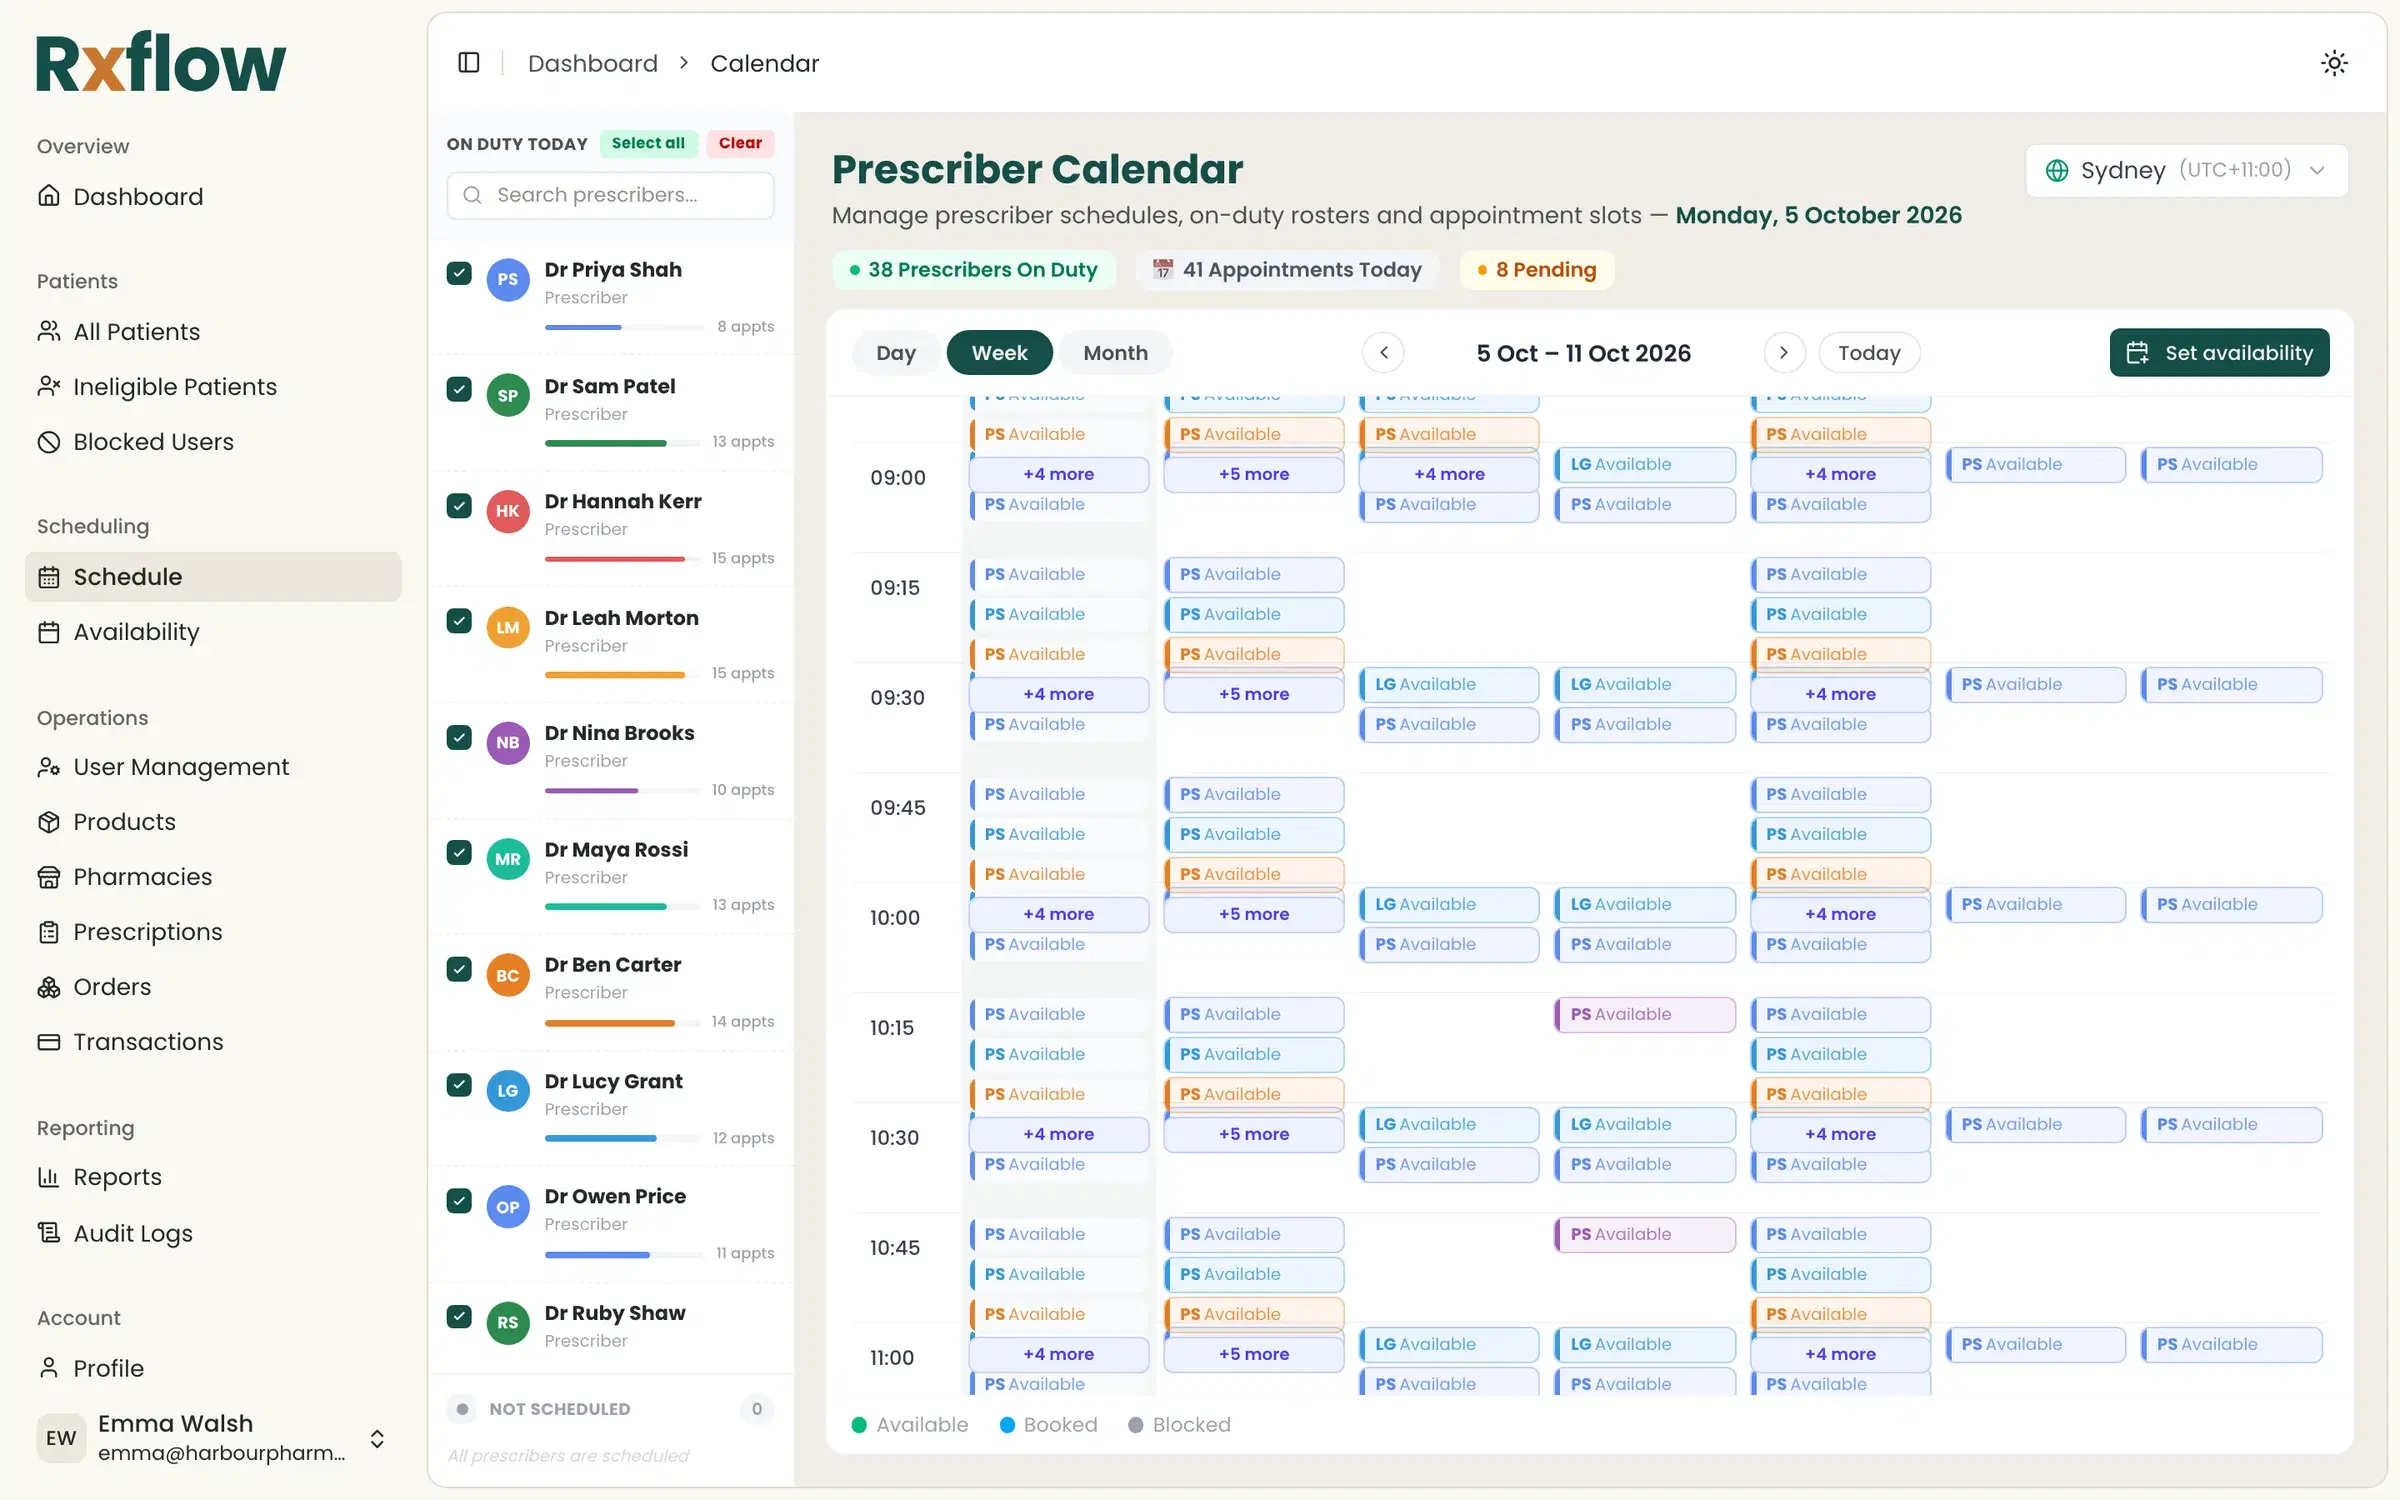Open Schedule in the sidebar

pyautogui.click(x=213, y=577)
